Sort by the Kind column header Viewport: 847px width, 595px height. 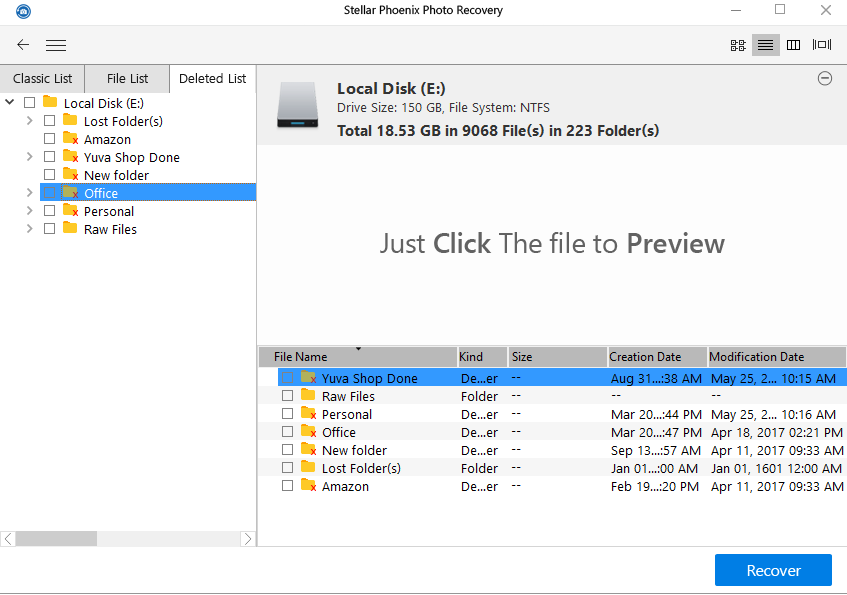tap(482, 357)
